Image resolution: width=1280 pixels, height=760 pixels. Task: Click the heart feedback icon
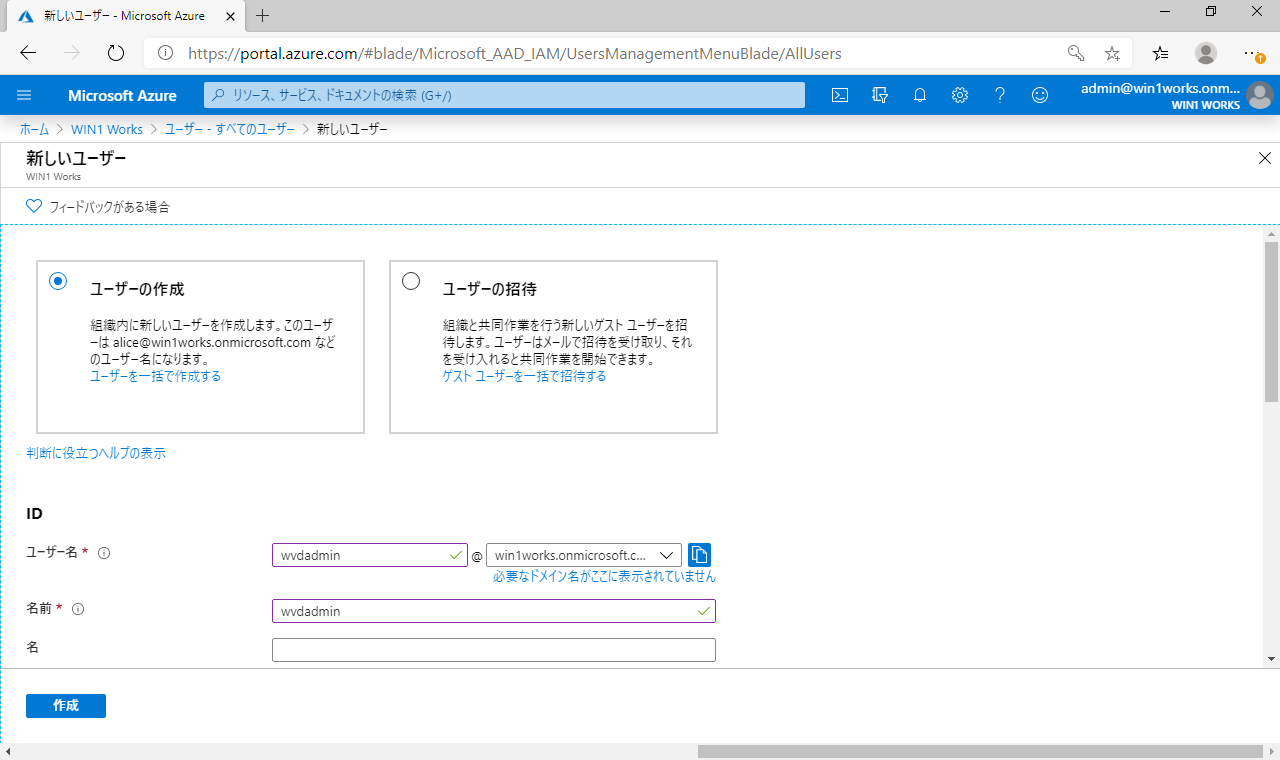pos(34,207)
